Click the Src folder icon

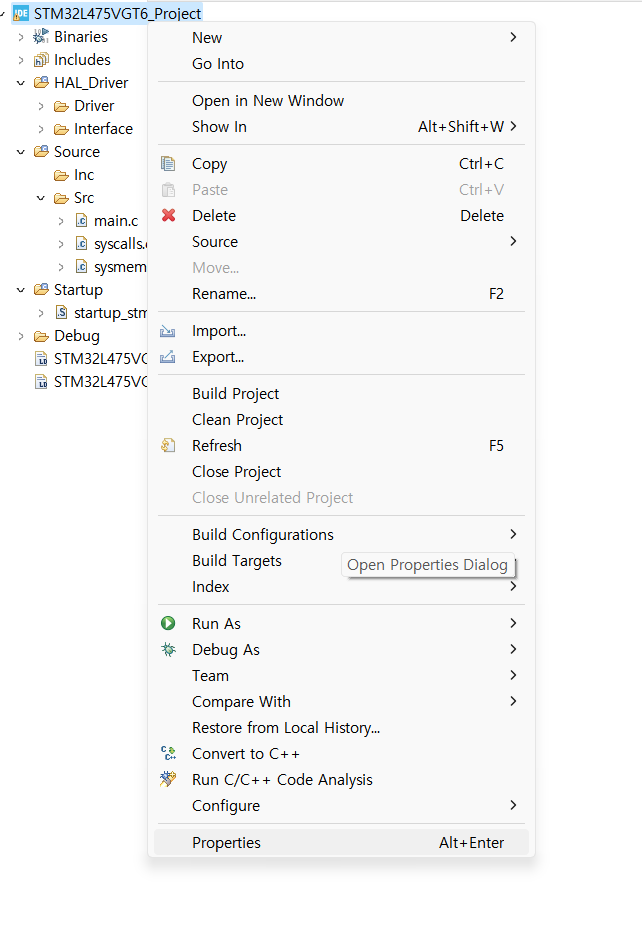[x=61, y=198]
